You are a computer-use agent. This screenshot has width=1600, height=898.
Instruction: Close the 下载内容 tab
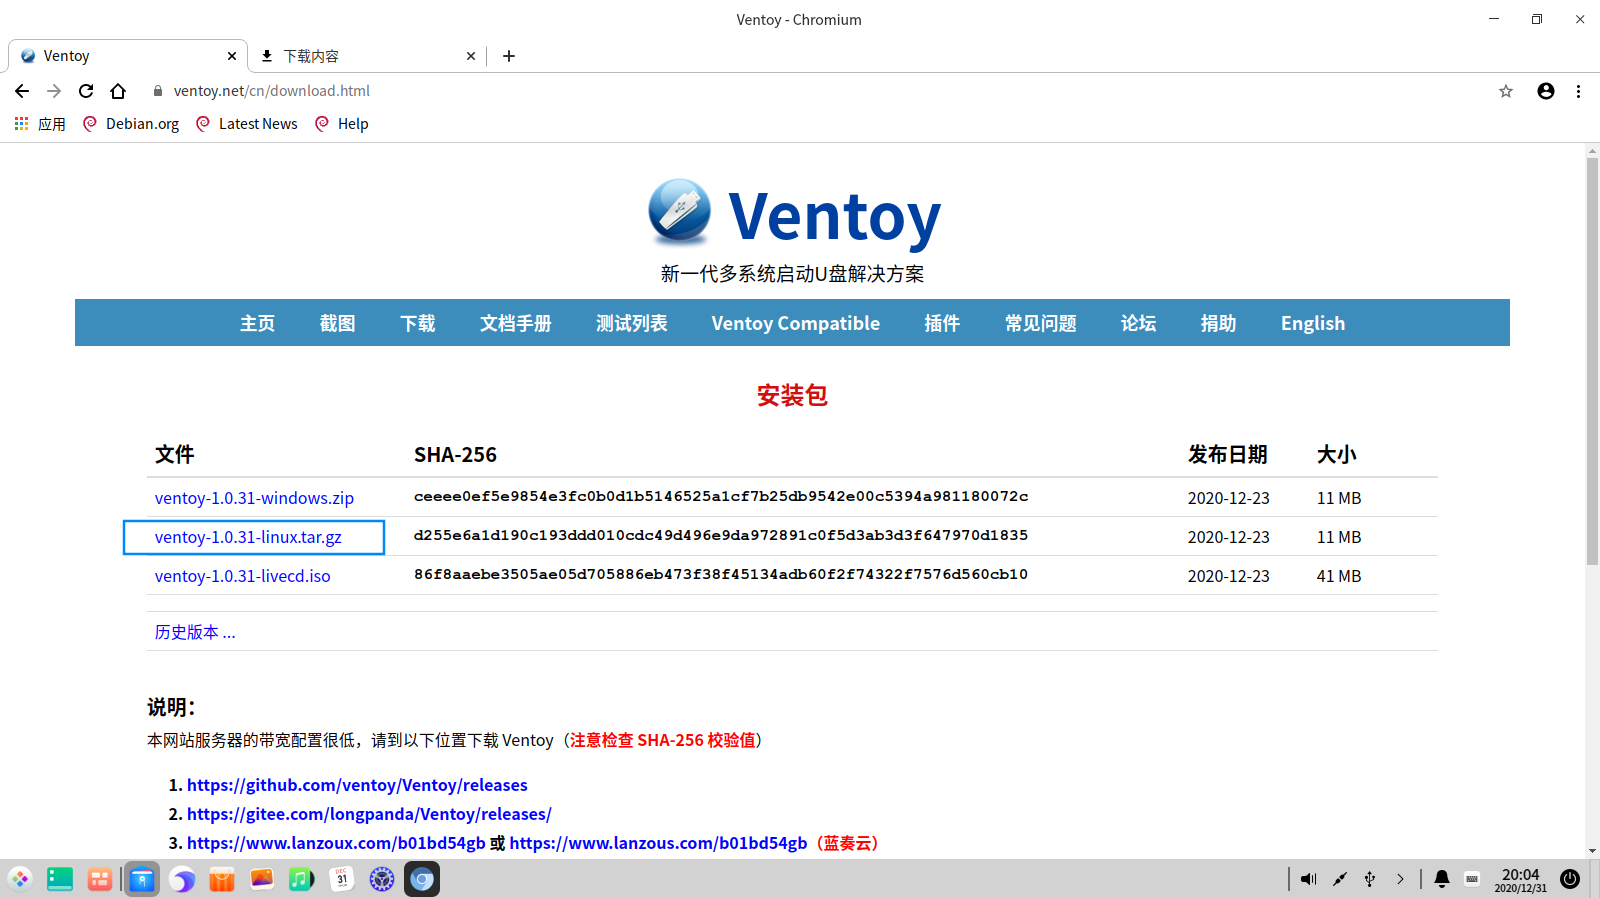point(471,56)
